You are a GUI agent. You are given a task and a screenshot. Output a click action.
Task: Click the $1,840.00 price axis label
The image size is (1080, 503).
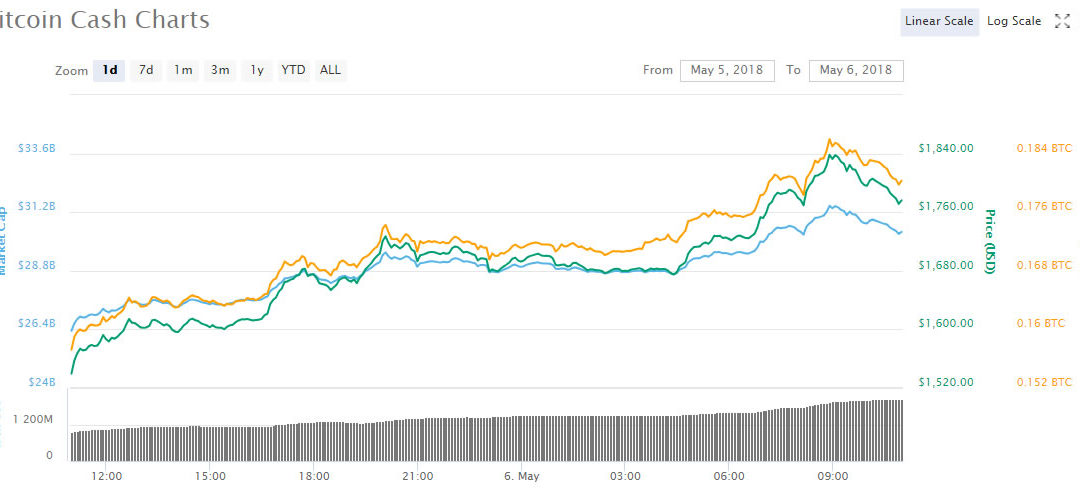(x=946, y=148)
